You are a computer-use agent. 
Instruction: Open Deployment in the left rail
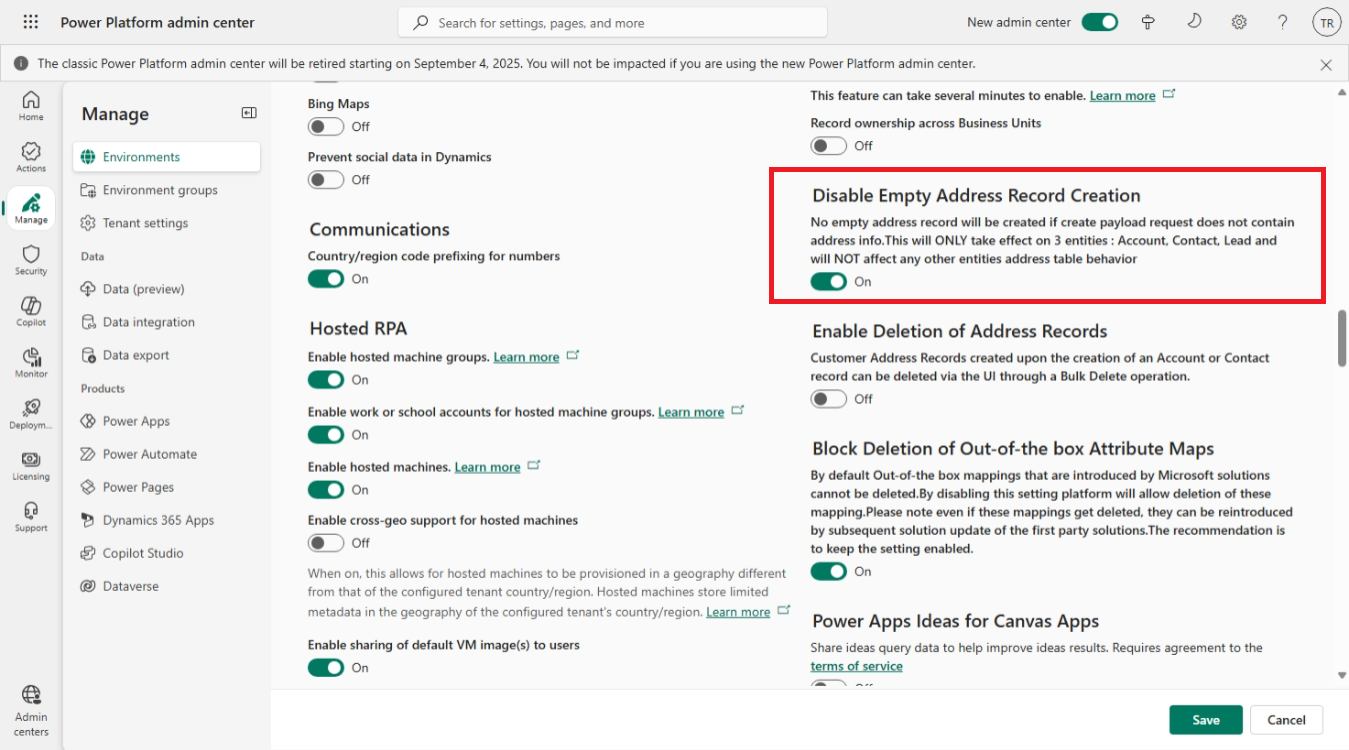(31, 414)
